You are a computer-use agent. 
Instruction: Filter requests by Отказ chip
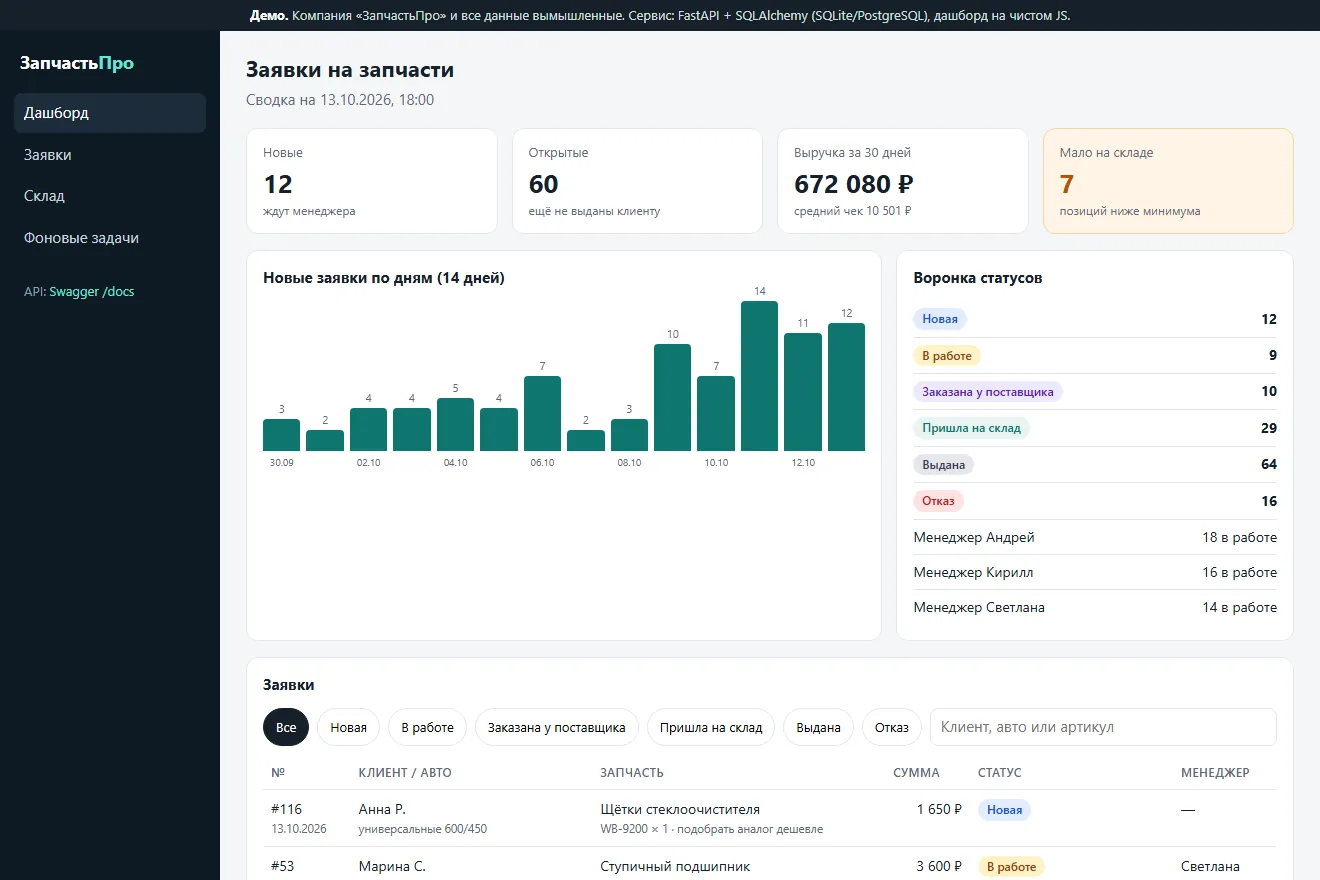[892, 727]
